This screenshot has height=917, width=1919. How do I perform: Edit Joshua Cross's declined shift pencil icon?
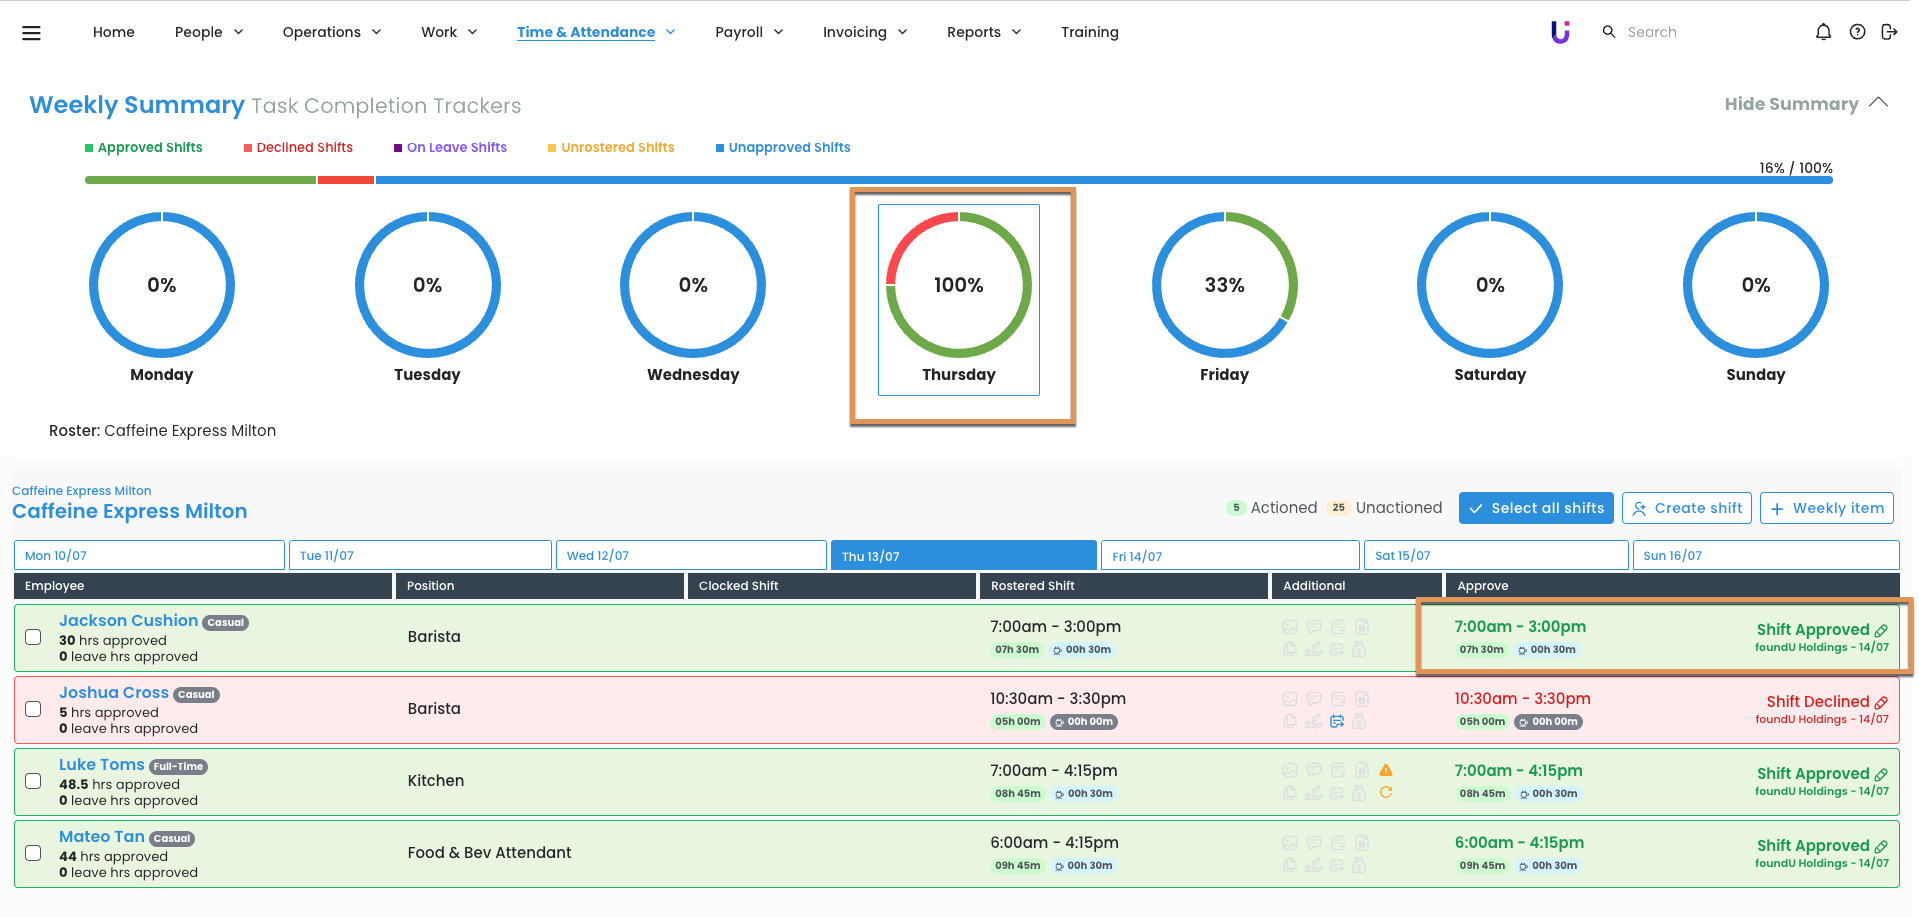(x=1881, y=703)
